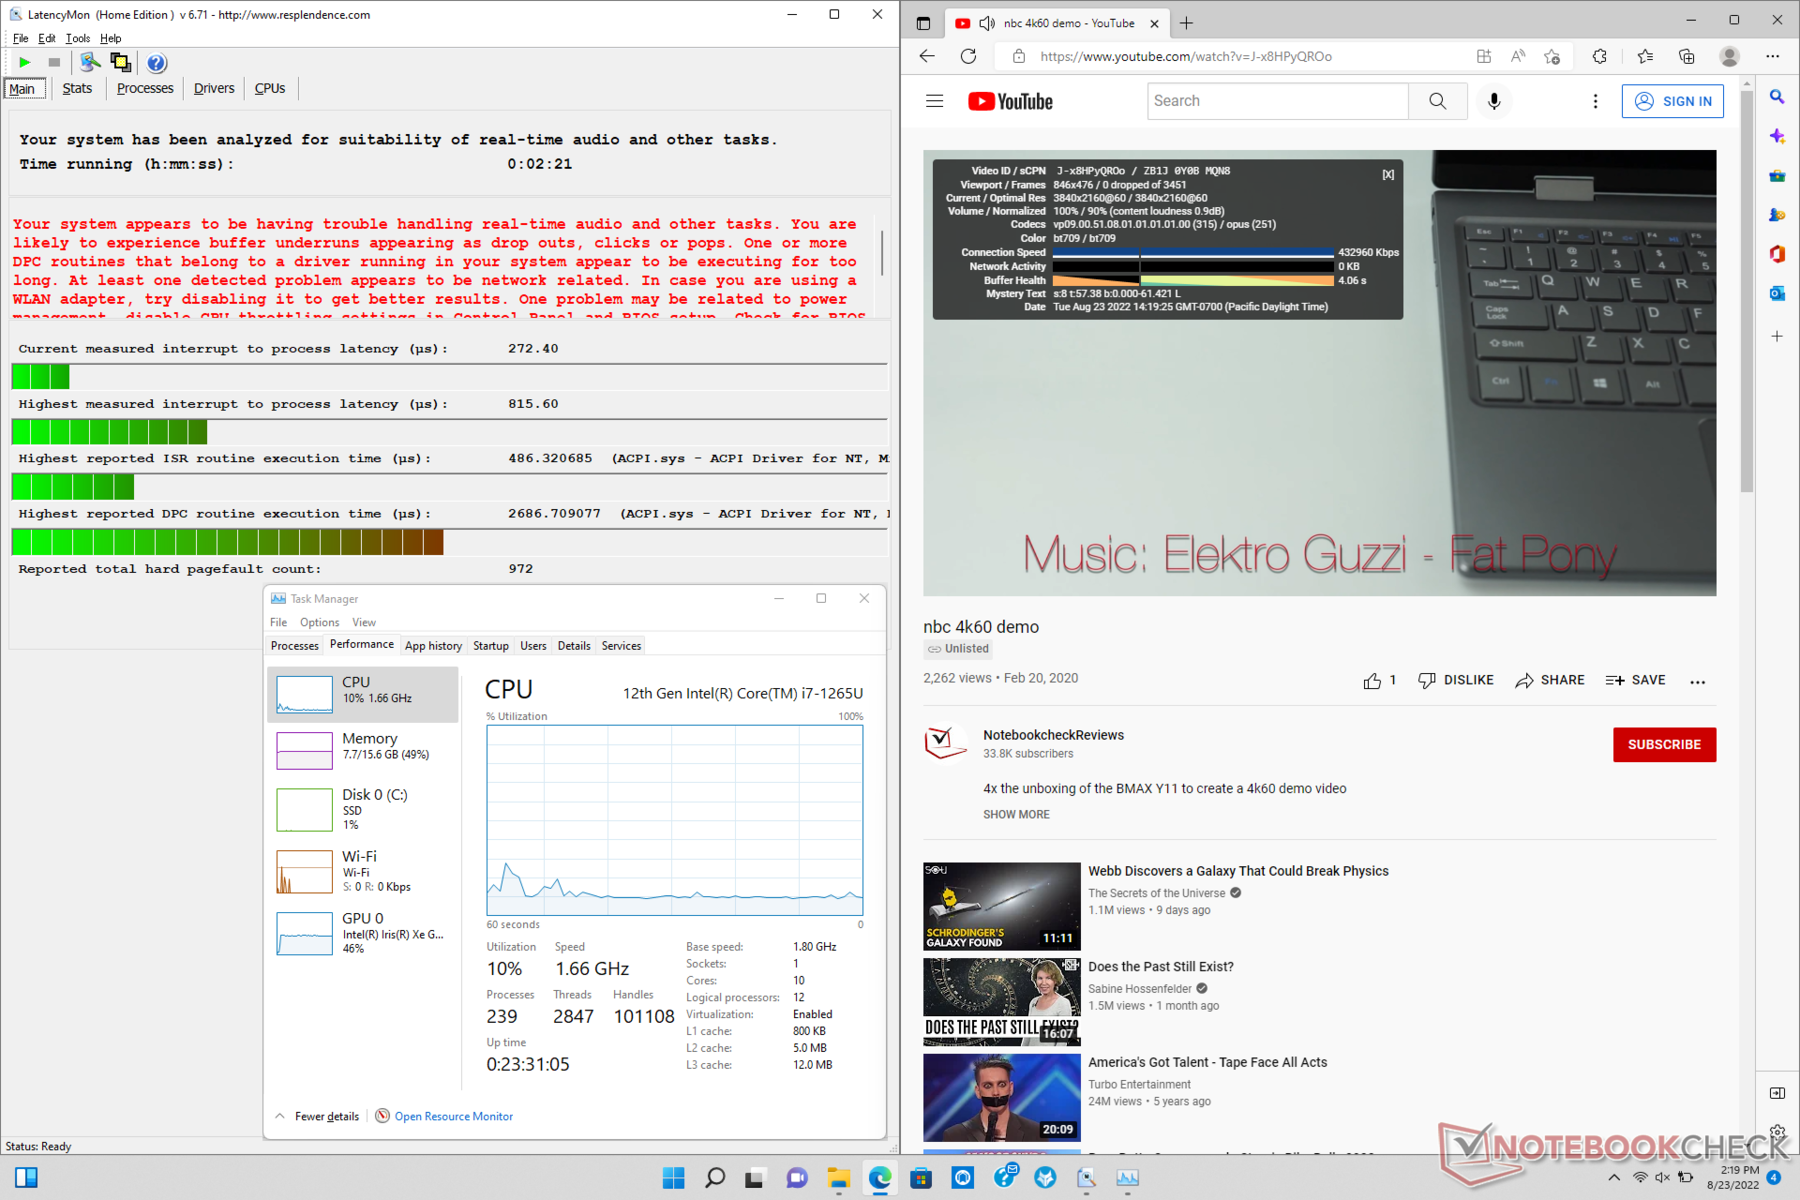Click LatencyMon gray stop monitor icon

click(x=54, y=63)
